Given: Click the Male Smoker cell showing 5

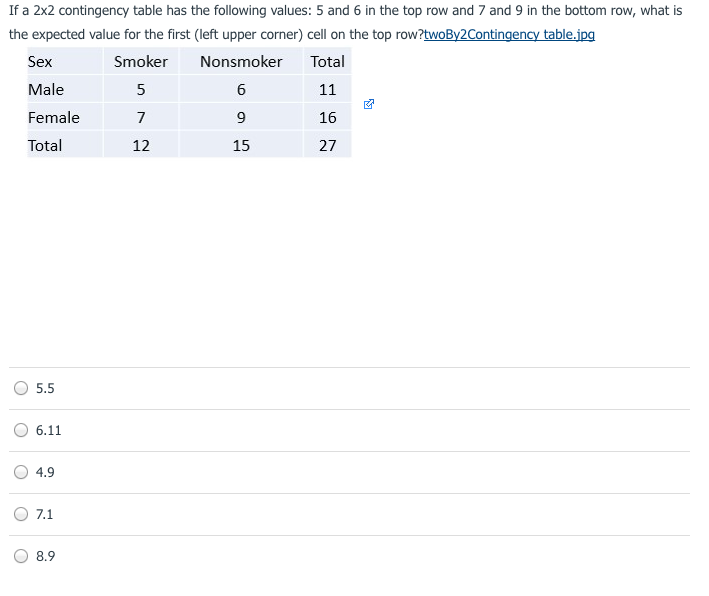Looking at the screenshot, I should pos(141,89).
